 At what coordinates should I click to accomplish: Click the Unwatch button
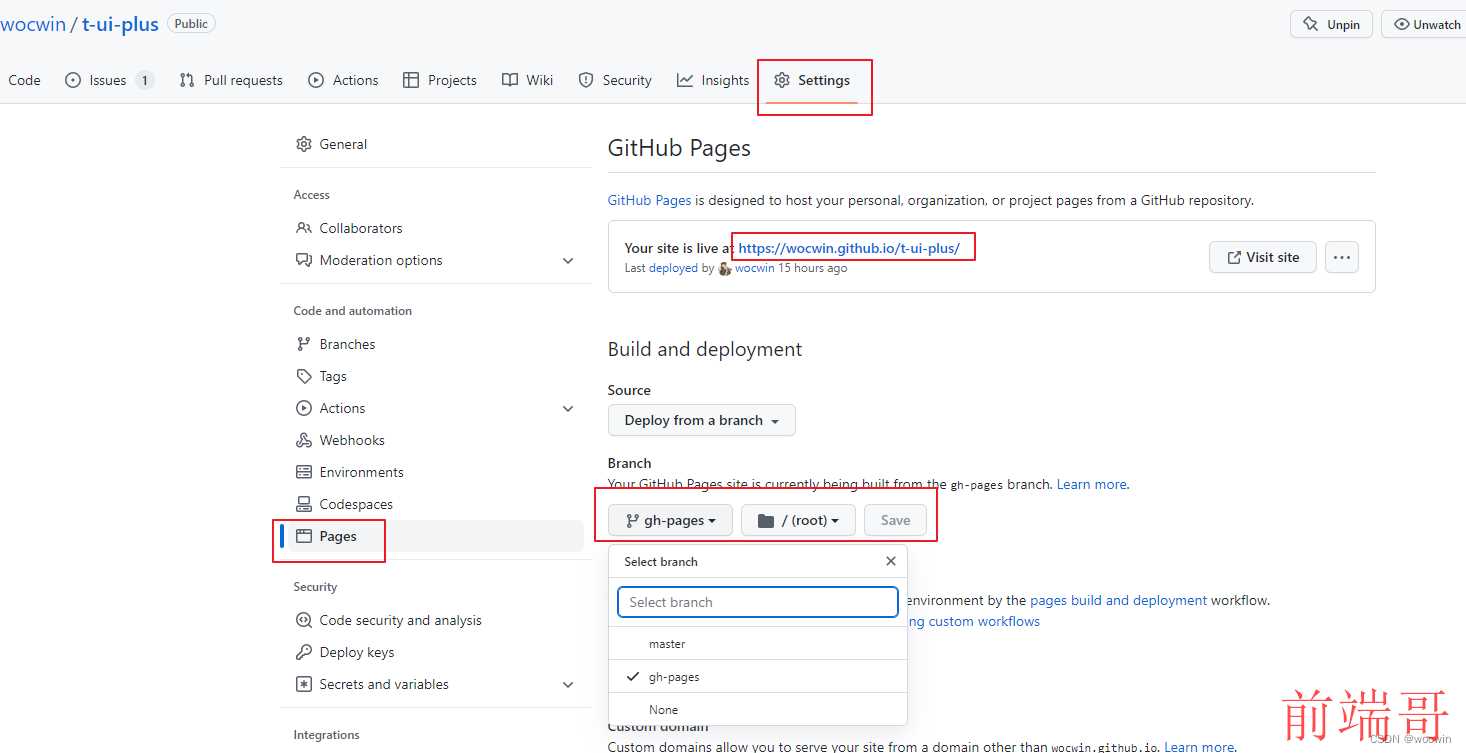point(1424,24)
